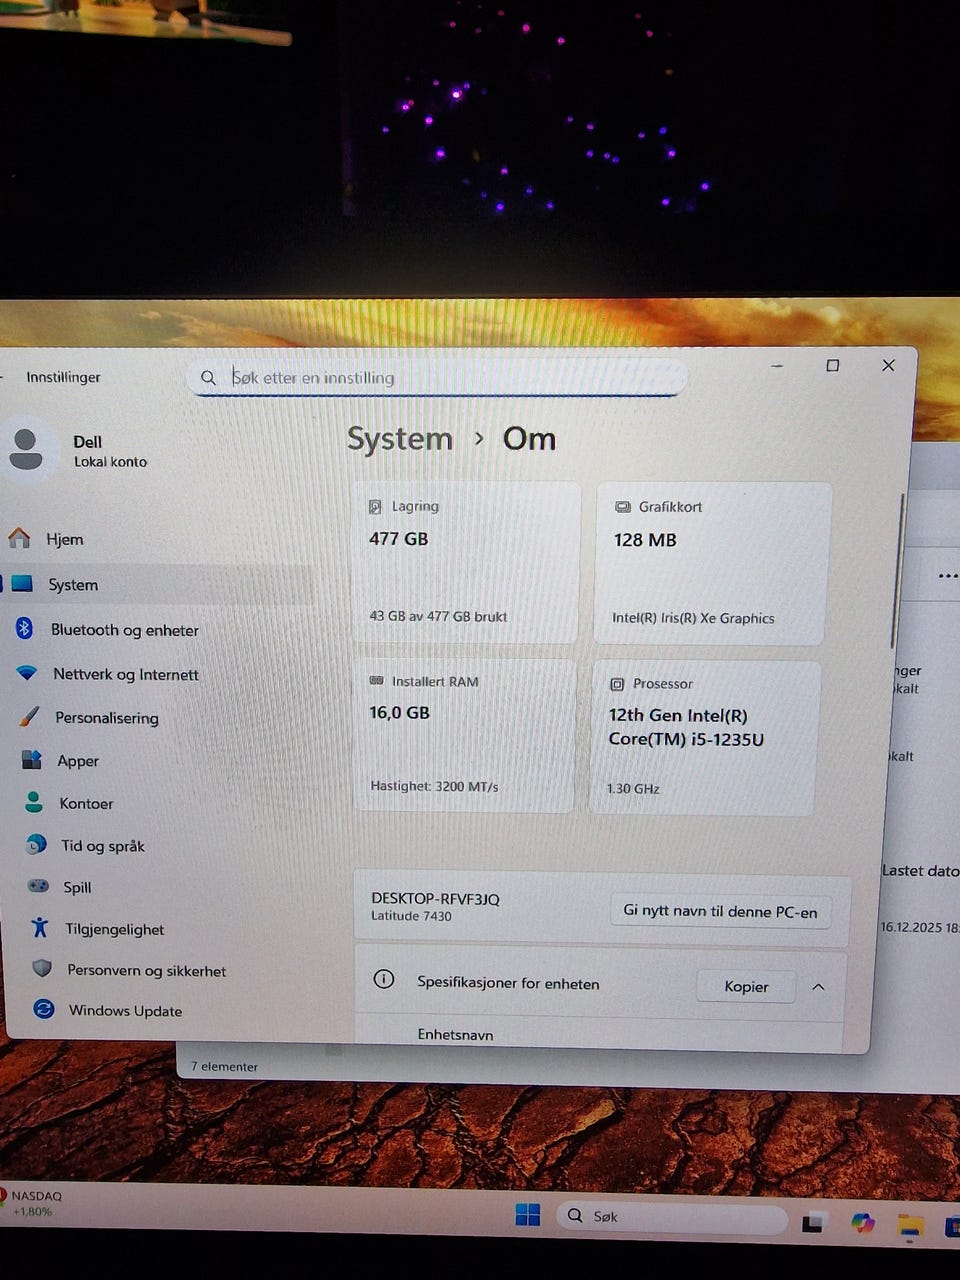Select the System monitor icon in sidebar
960x1280 pixels.
[22, 584]
